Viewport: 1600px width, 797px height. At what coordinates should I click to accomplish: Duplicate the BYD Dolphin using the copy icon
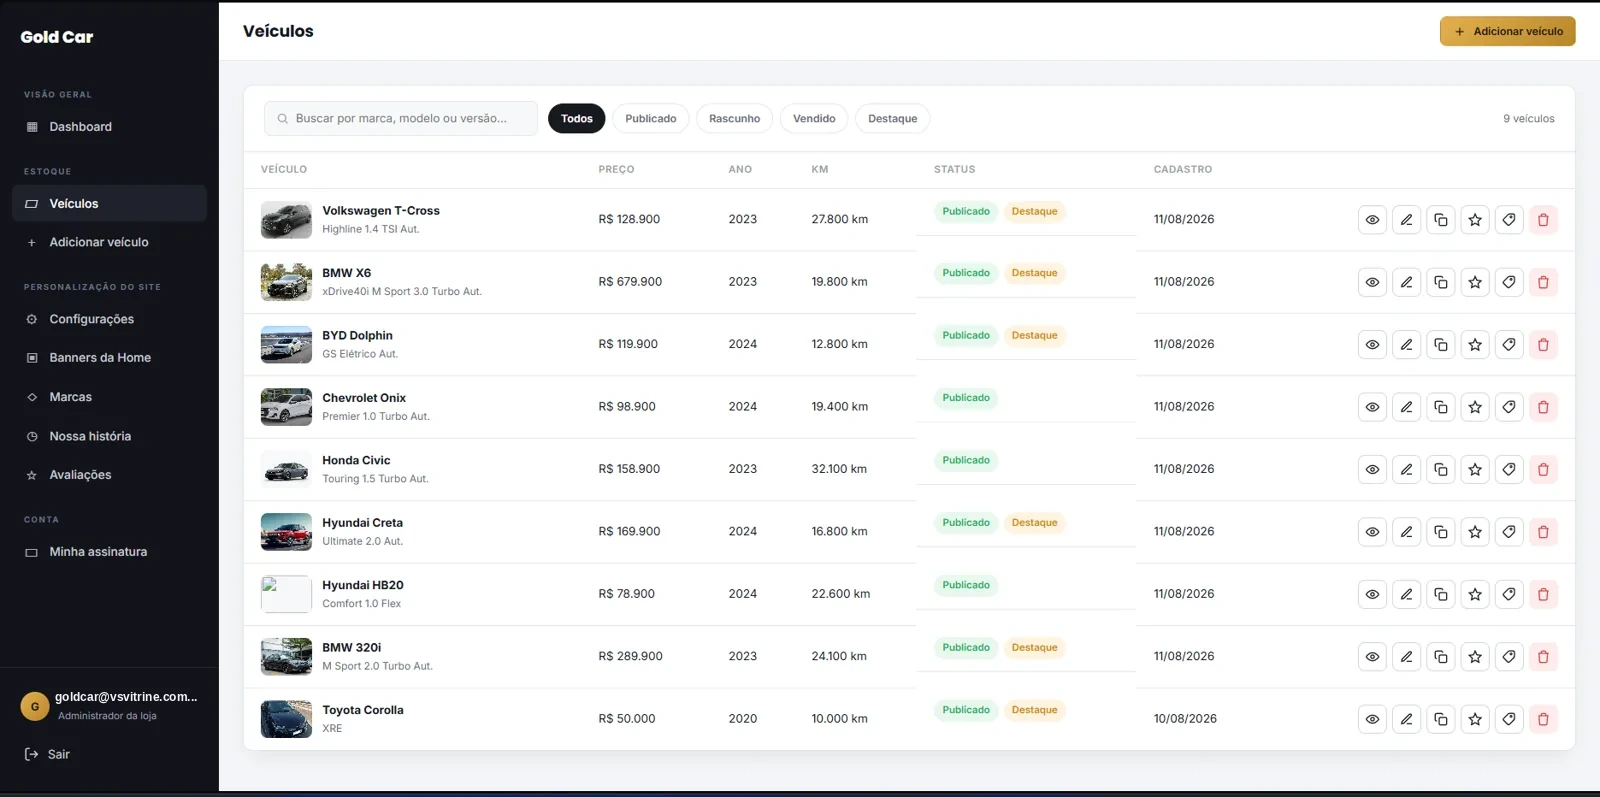[1440, 345]
